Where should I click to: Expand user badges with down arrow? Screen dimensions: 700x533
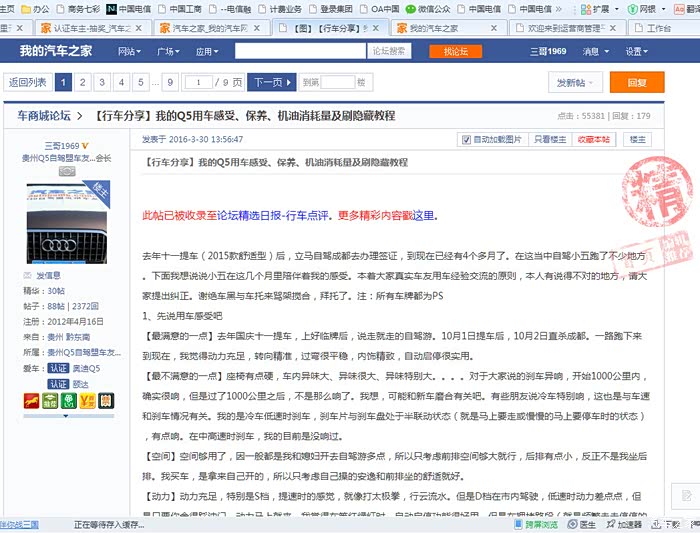pos(67,415)
